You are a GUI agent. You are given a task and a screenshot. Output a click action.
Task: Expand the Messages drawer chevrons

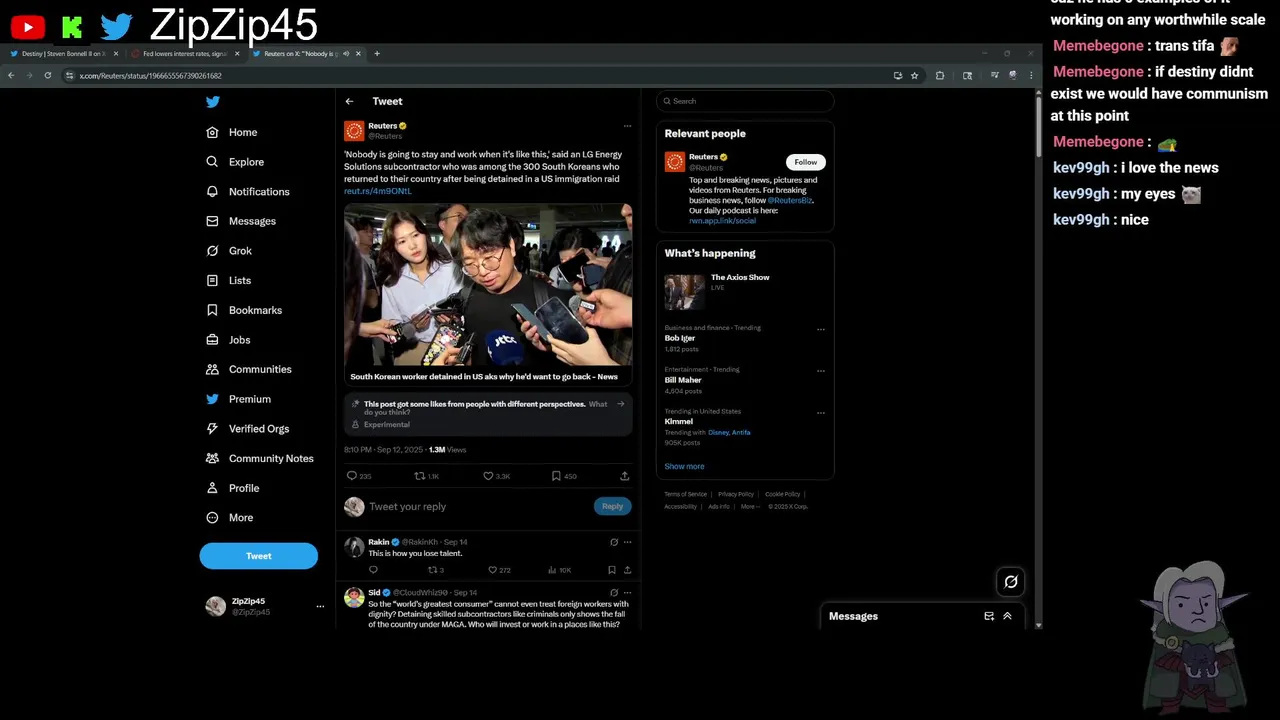click(1007, 616)
